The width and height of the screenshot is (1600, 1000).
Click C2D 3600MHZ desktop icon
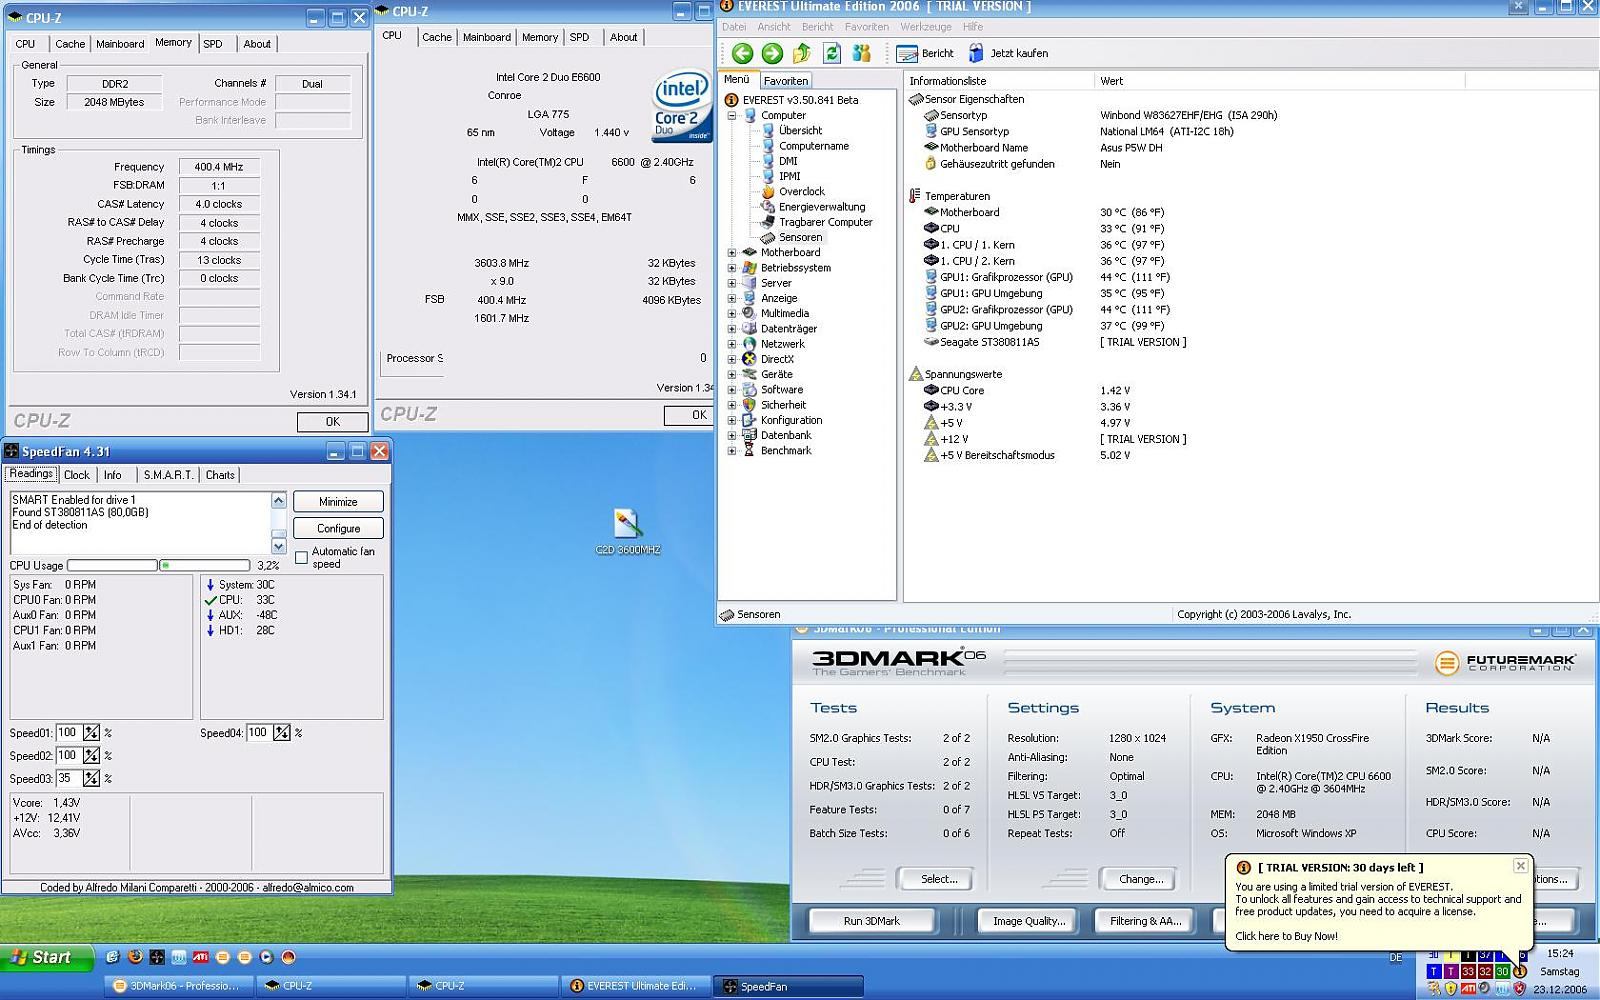coord(628,531)
